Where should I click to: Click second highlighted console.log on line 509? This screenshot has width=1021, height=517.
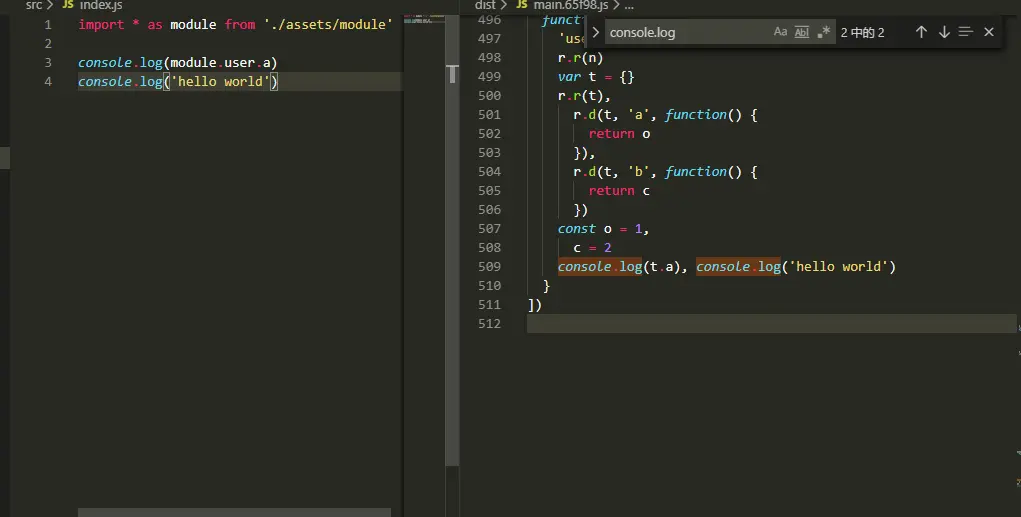click(x=738, y=266)
